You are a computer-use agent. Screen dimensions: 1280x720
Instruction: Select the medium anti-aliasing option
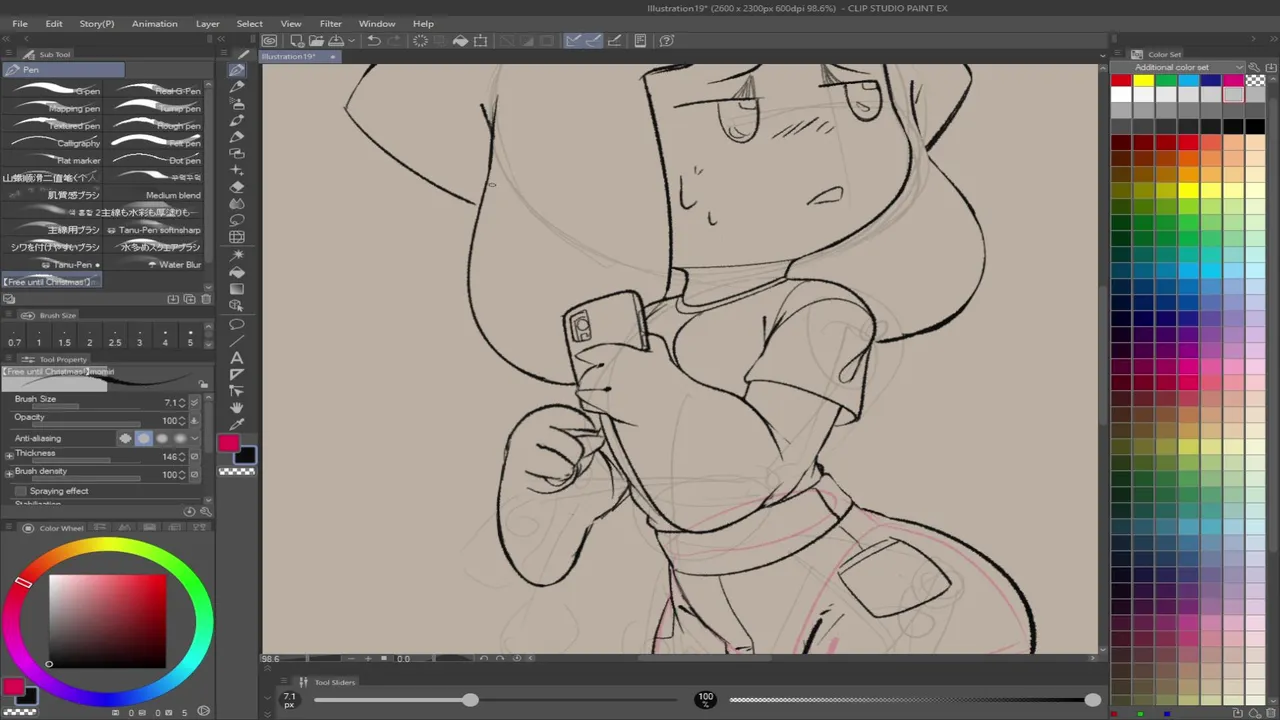click(x=162, y=438)
